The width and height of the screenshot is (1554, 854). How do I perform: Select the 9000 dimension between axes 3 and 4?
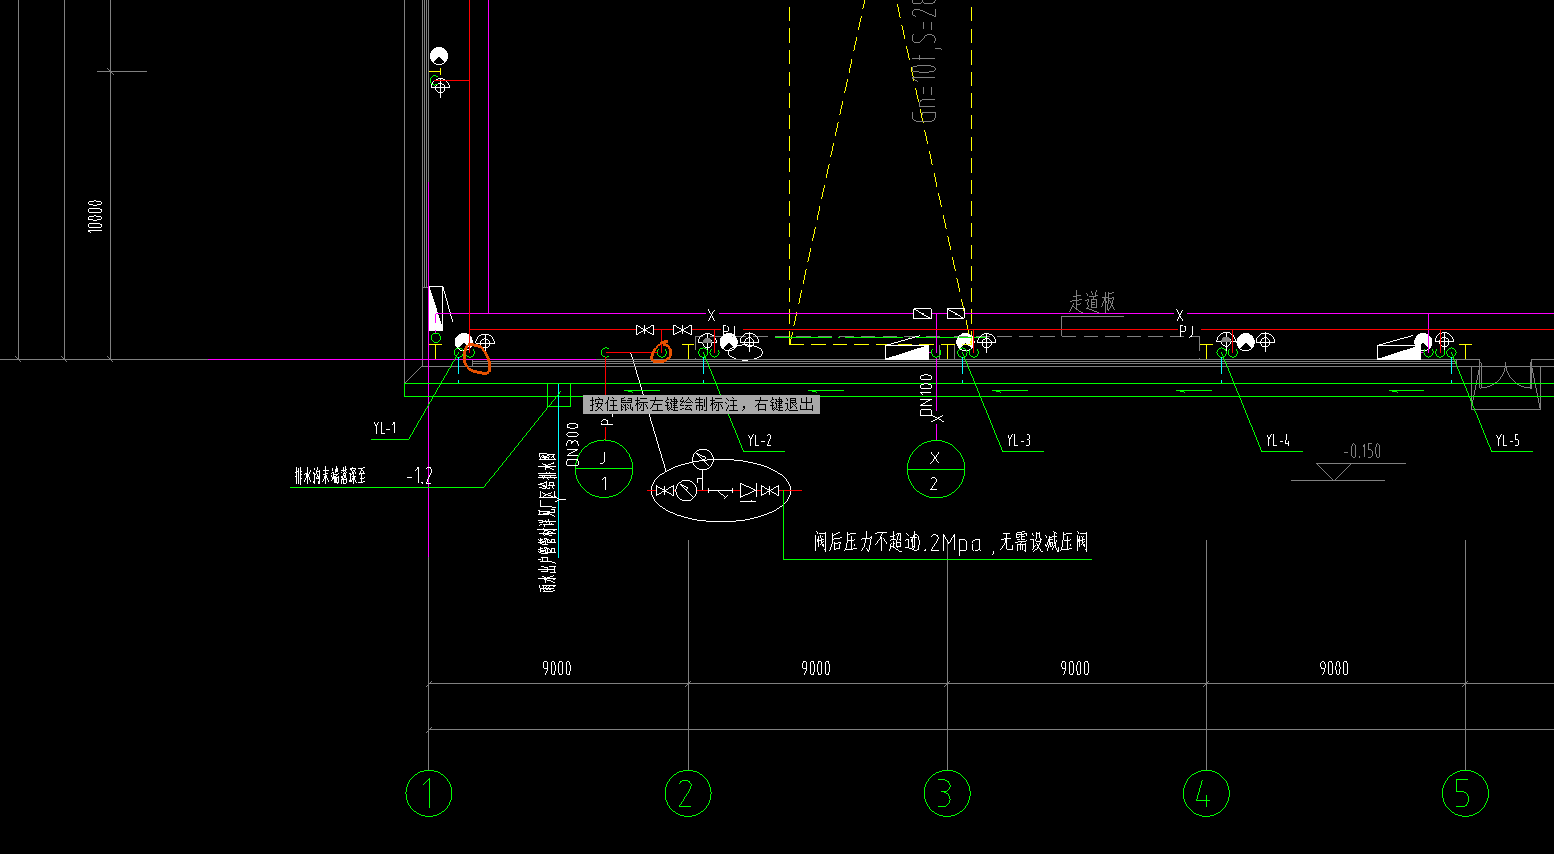tap(1075, 668)
